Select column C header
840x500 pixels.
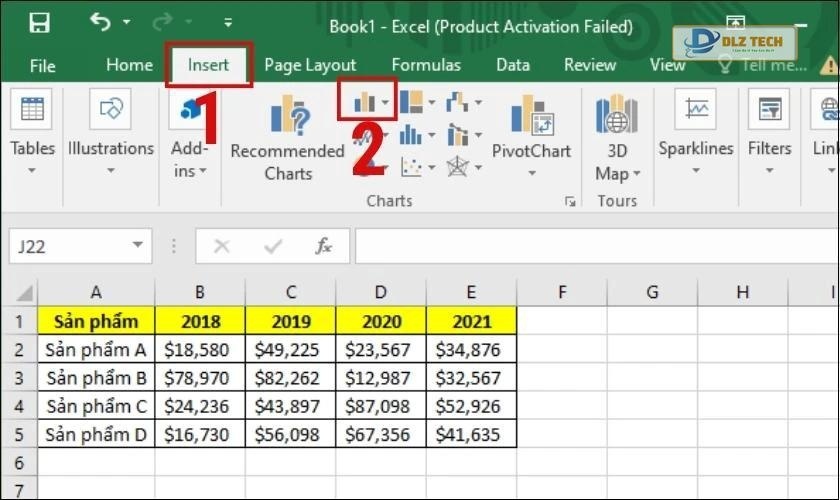[290, 292]
